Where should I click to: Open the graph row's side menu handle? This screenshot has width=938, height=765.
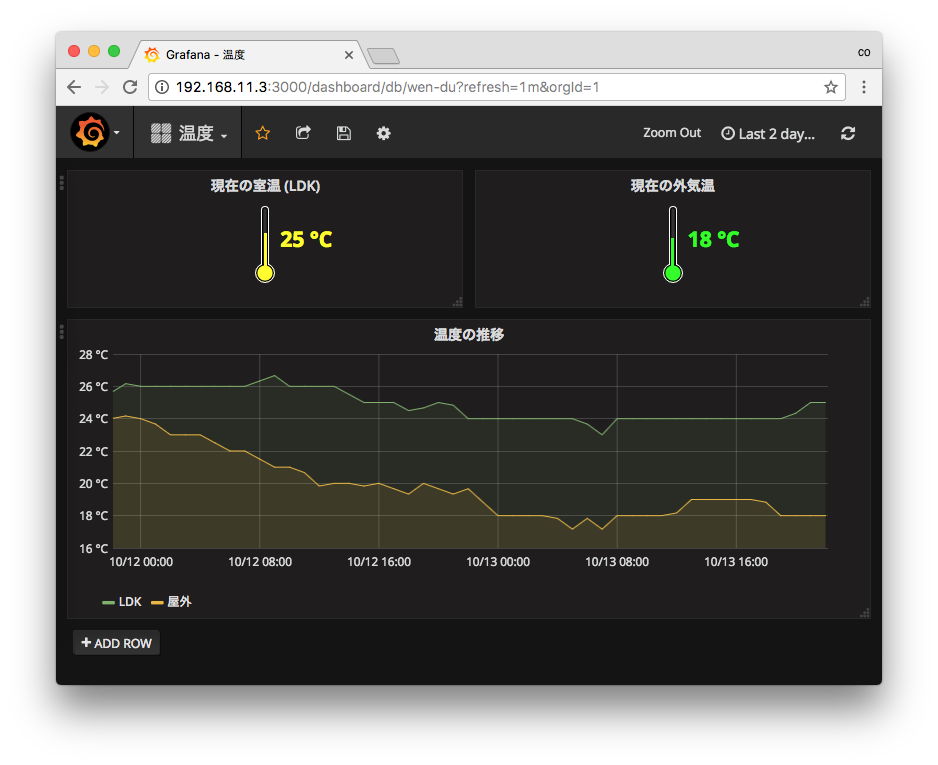coord(62,332)
